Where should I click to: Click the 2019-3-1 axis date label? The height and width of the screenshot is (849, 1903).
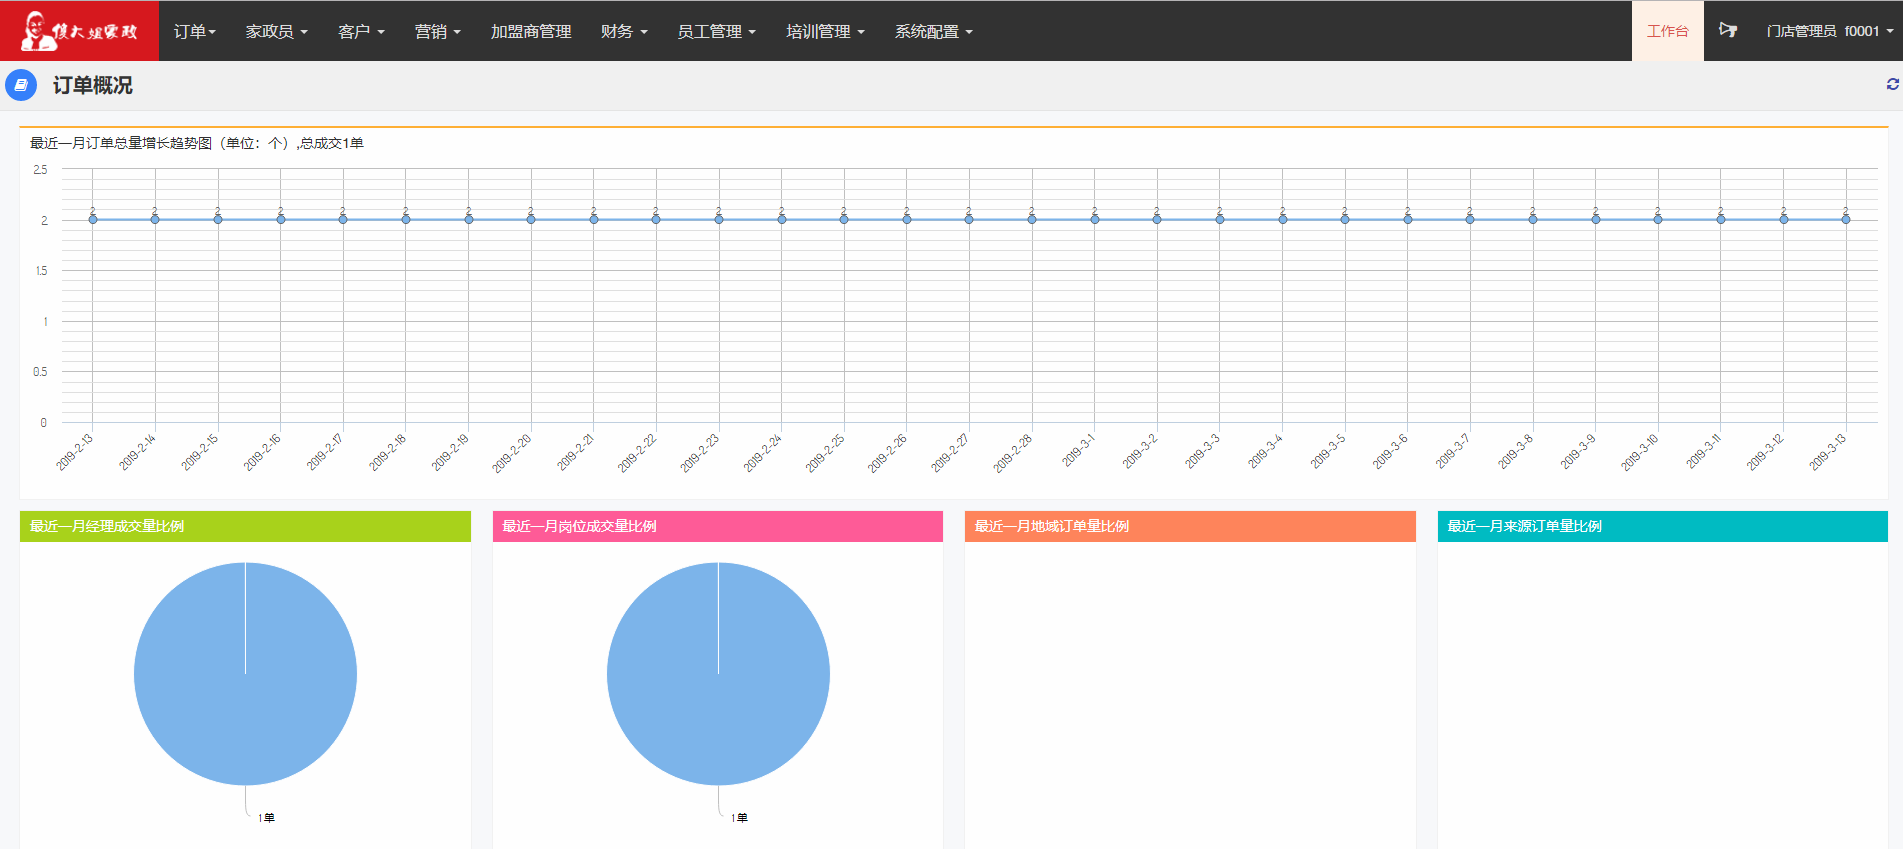tap(1078, 451)
